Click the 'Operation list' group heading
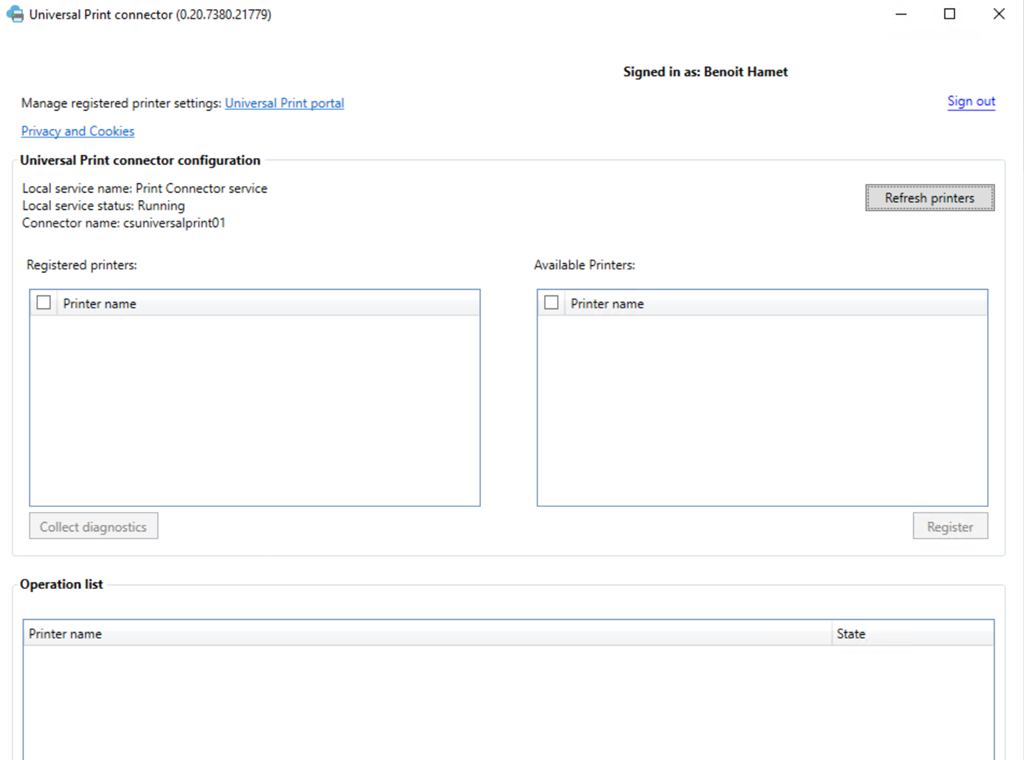1024x760 pixels. (x=61, y=584)
